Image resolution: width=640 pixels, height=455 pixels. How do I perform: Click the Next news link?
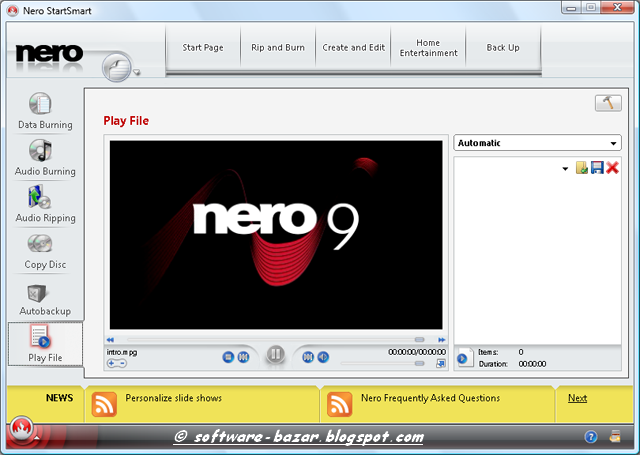(577, 398)
